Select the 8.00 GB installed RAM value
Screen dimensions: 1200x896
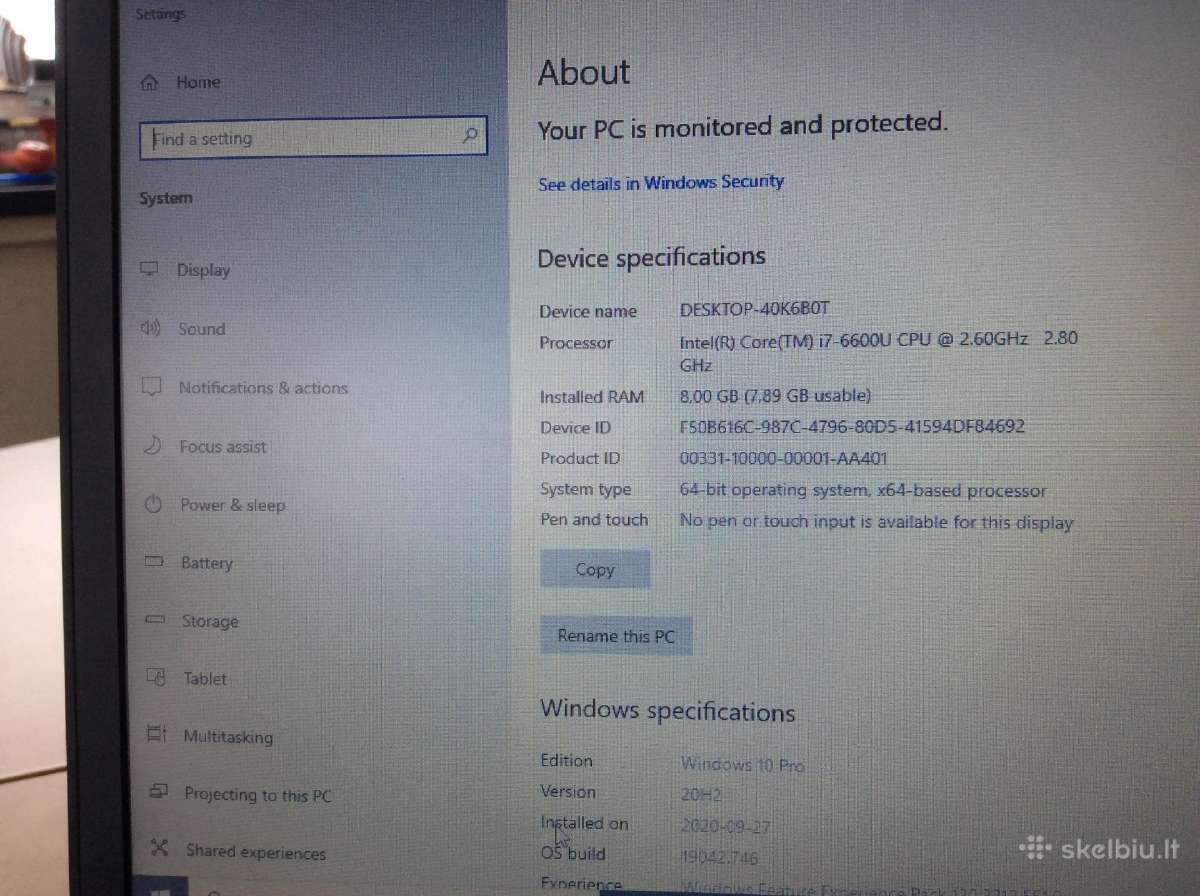click(x=775, y=395)
